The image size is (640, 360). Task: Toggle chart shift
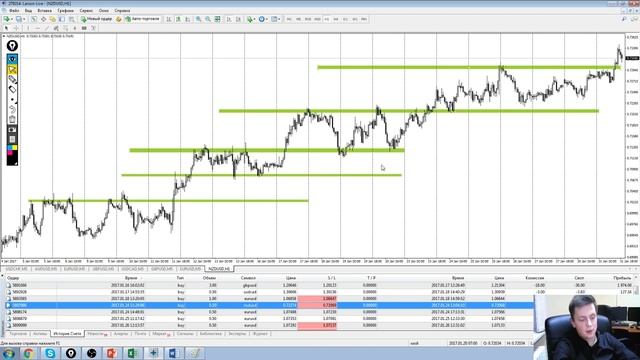[238, 19]
